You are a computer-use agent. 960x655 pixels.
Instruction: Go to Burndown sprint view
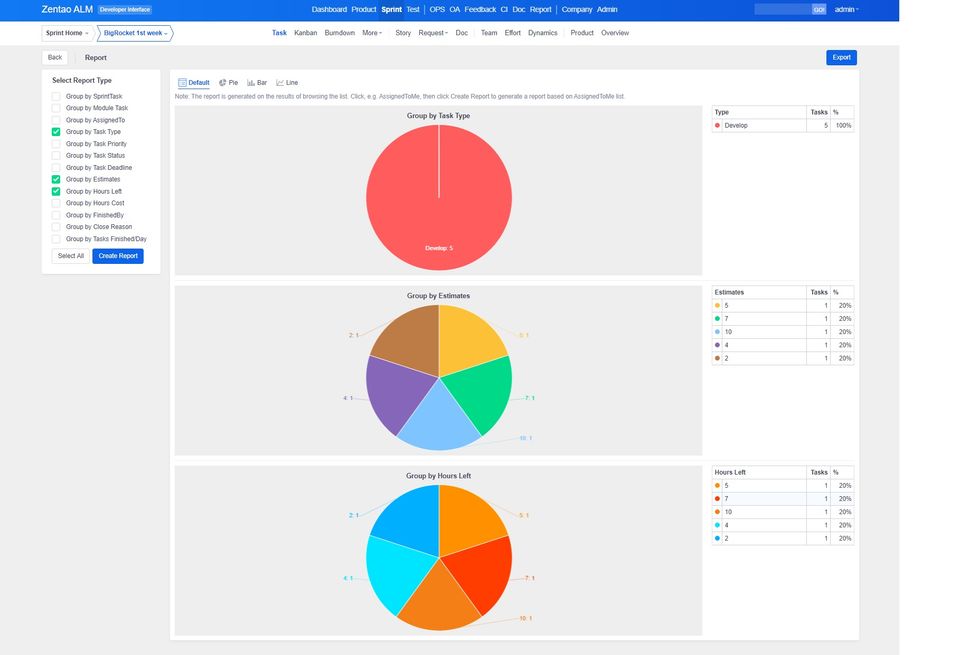click(x=340, y=33)
